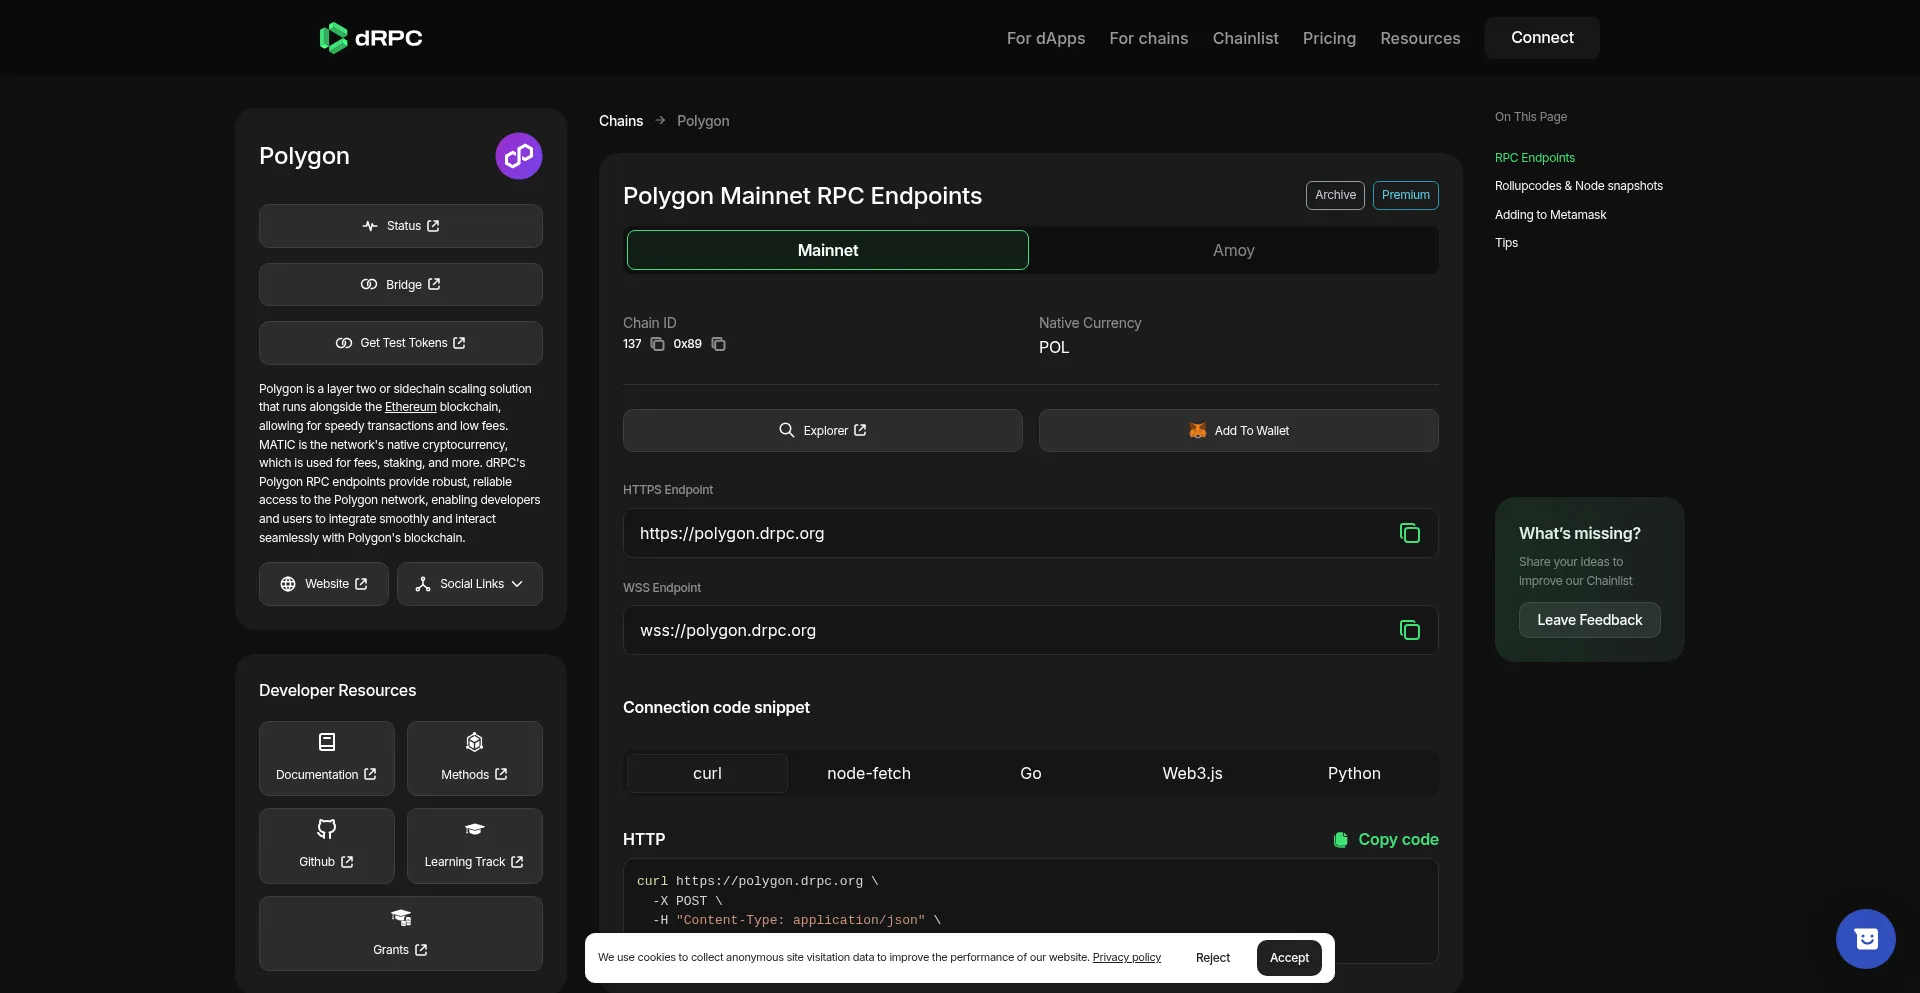Viewport: 1920px width, 993px height.
Task: Click the curl command code line
Action: 757,881
